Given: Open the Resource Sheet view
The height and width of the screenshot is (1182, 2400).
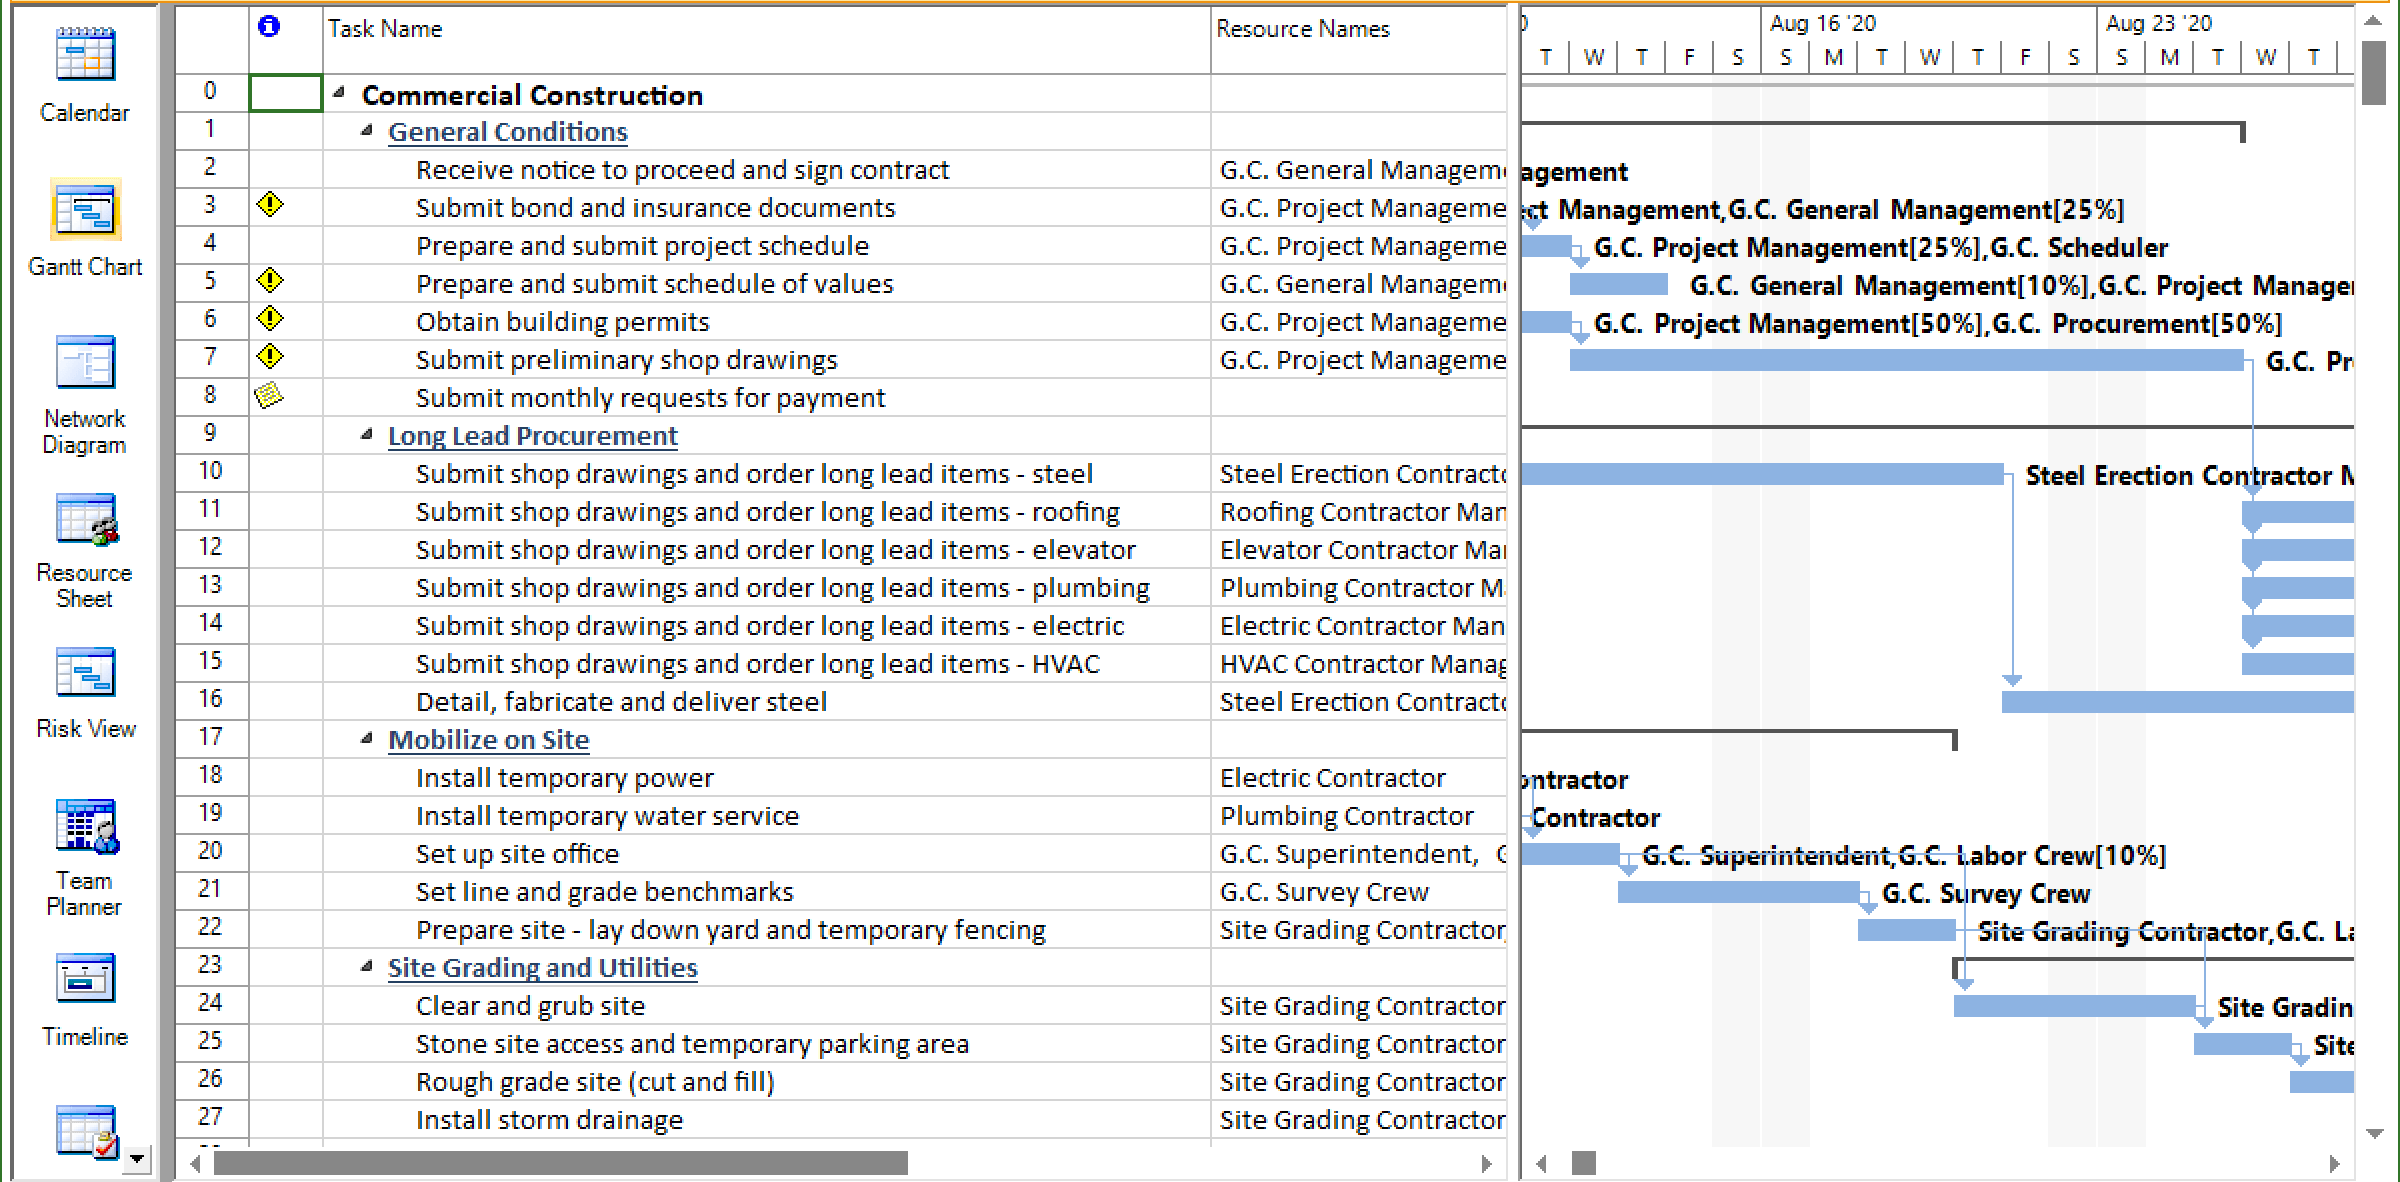Looking at the screenshot, I should [x=85, y=520].
